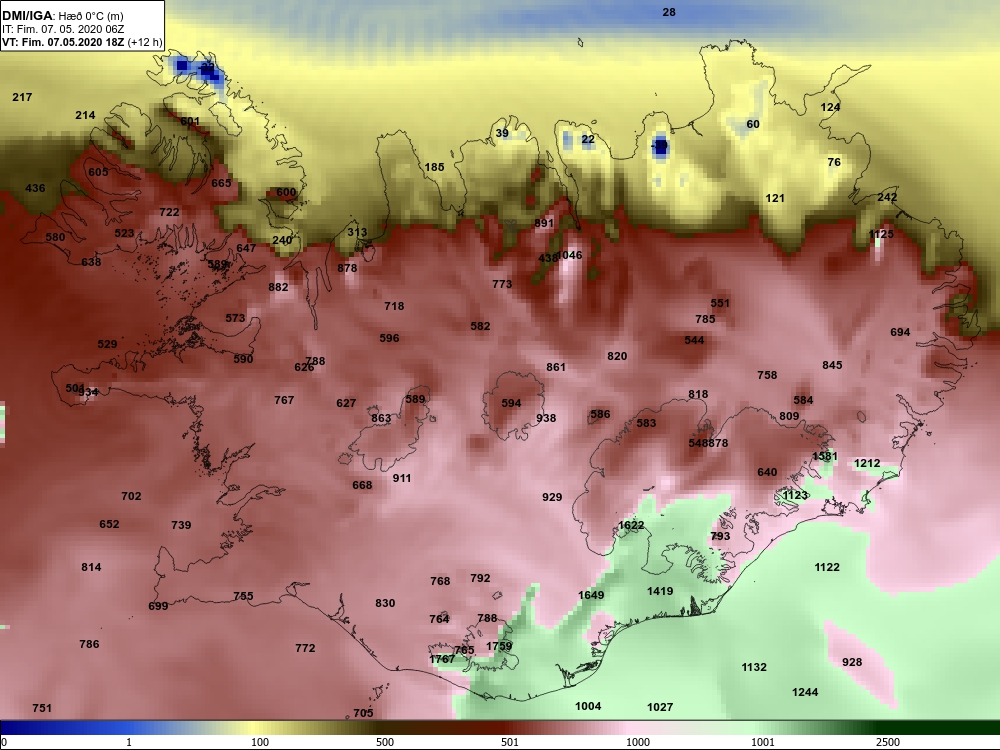This screenshot has width=1000, height=750.
Task: Click the map value 124
Action: tap(830, 107)
